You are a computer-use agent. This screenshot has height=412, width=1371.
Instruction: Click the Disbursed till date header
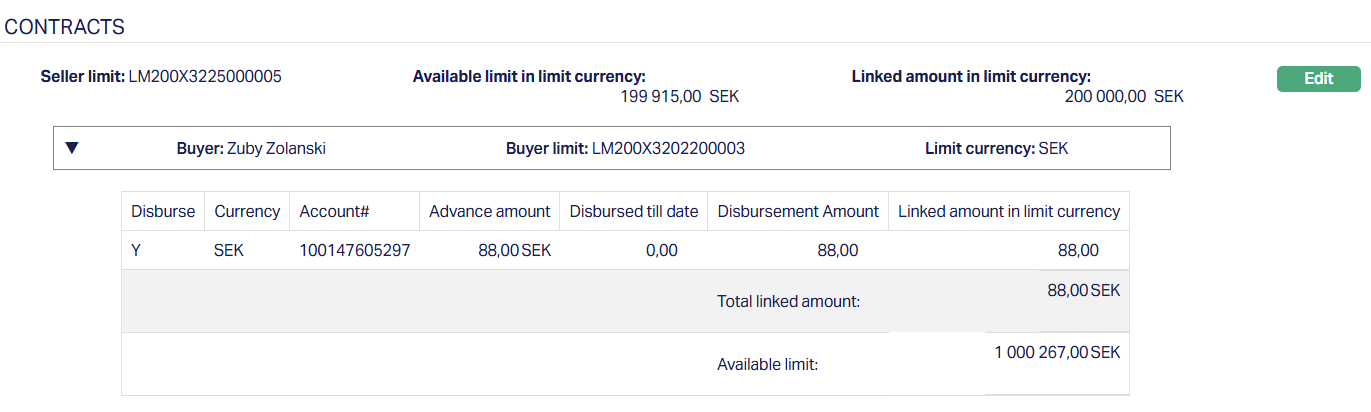pos(633,212)
